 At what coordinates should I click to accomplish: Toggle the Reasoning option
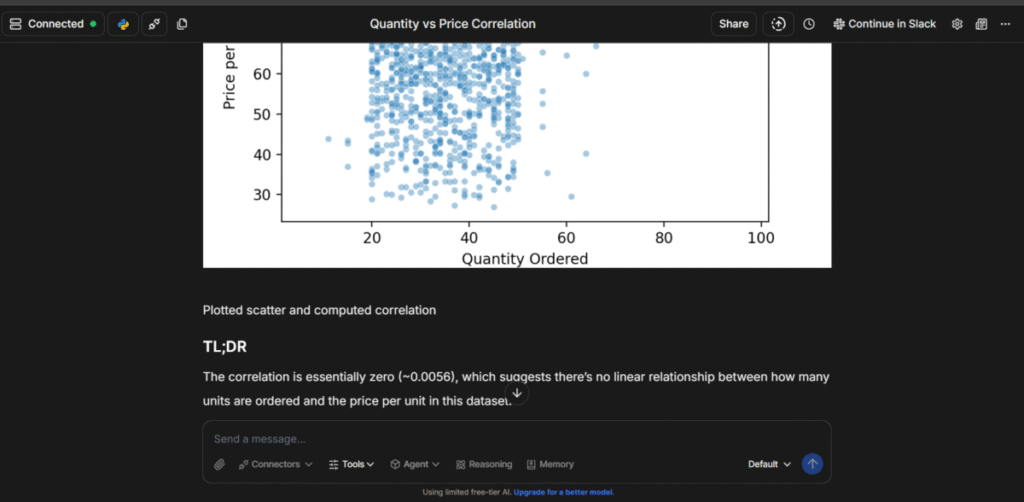click(x=484, y=464)
